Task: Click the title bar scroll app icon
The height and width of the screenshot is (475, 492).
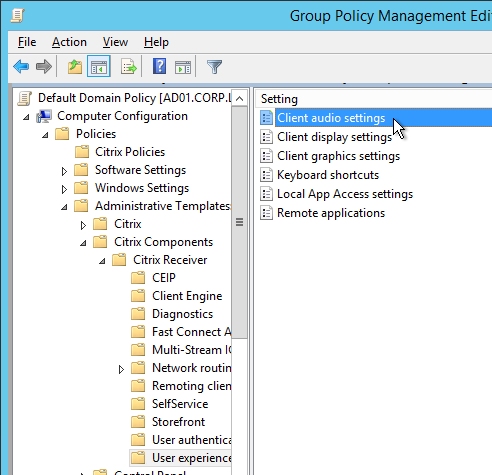Action: point(17,16)
